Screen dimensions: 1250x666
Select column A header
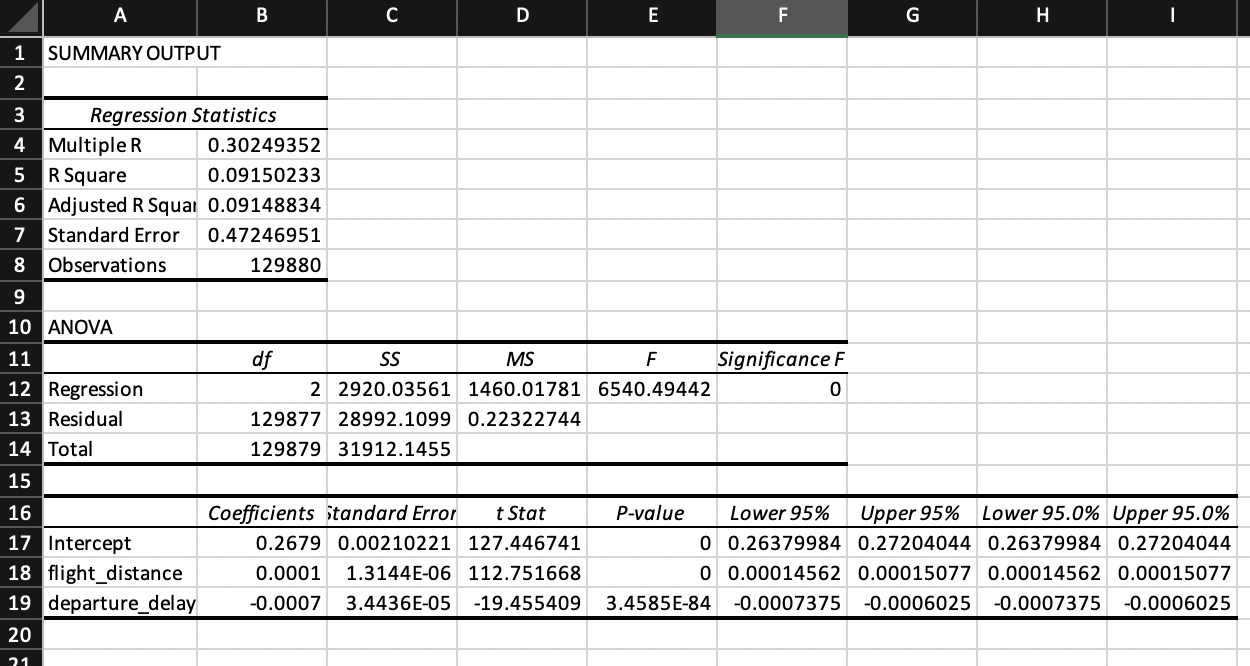pyautogui.click(x=120, y=17)
